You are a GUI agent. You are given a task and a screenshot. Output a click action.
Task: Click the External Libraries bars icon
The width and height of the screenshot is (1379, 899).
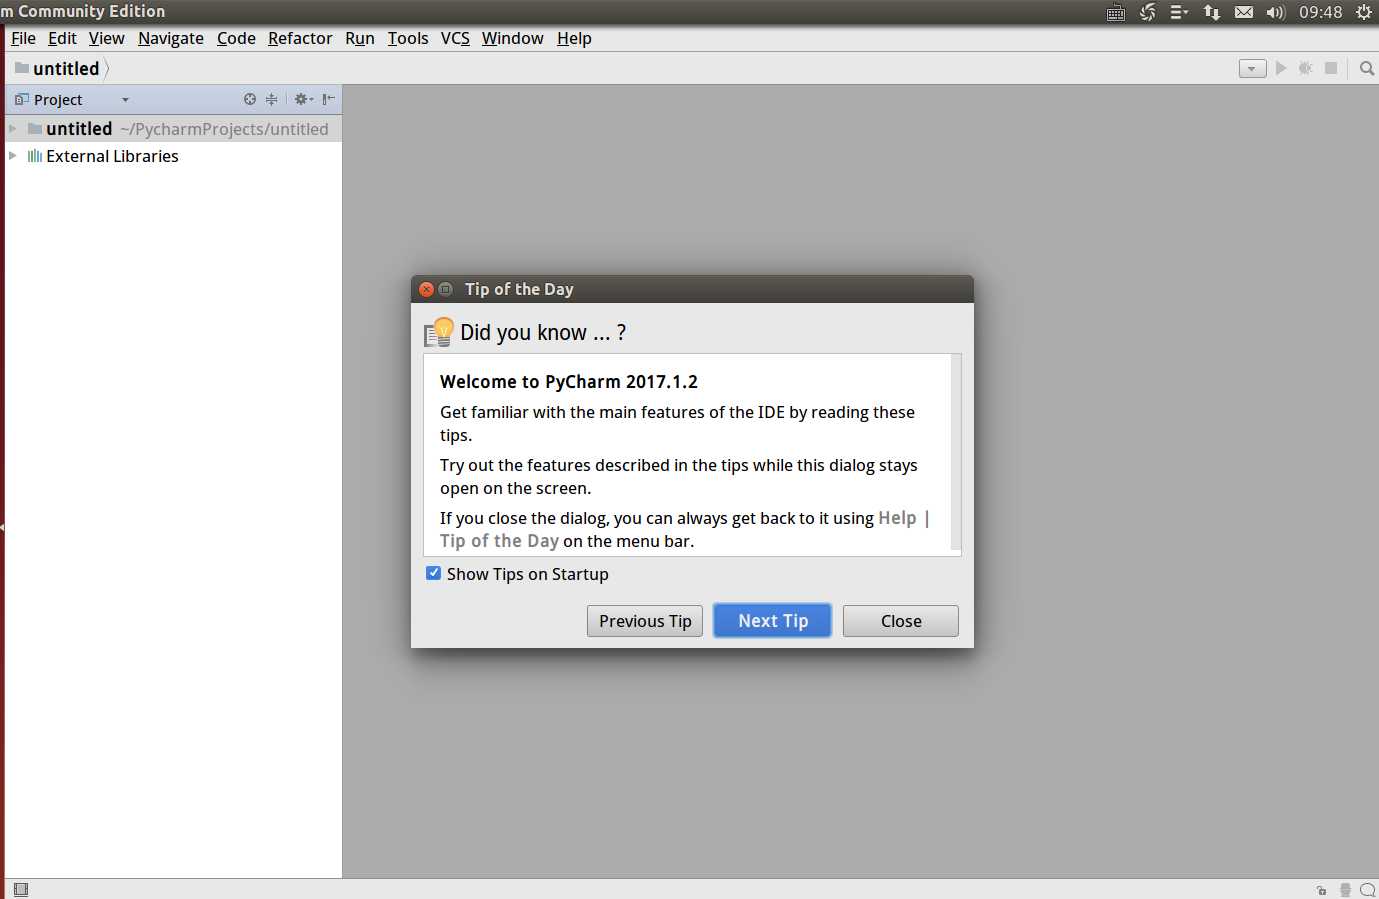[35, 156]
